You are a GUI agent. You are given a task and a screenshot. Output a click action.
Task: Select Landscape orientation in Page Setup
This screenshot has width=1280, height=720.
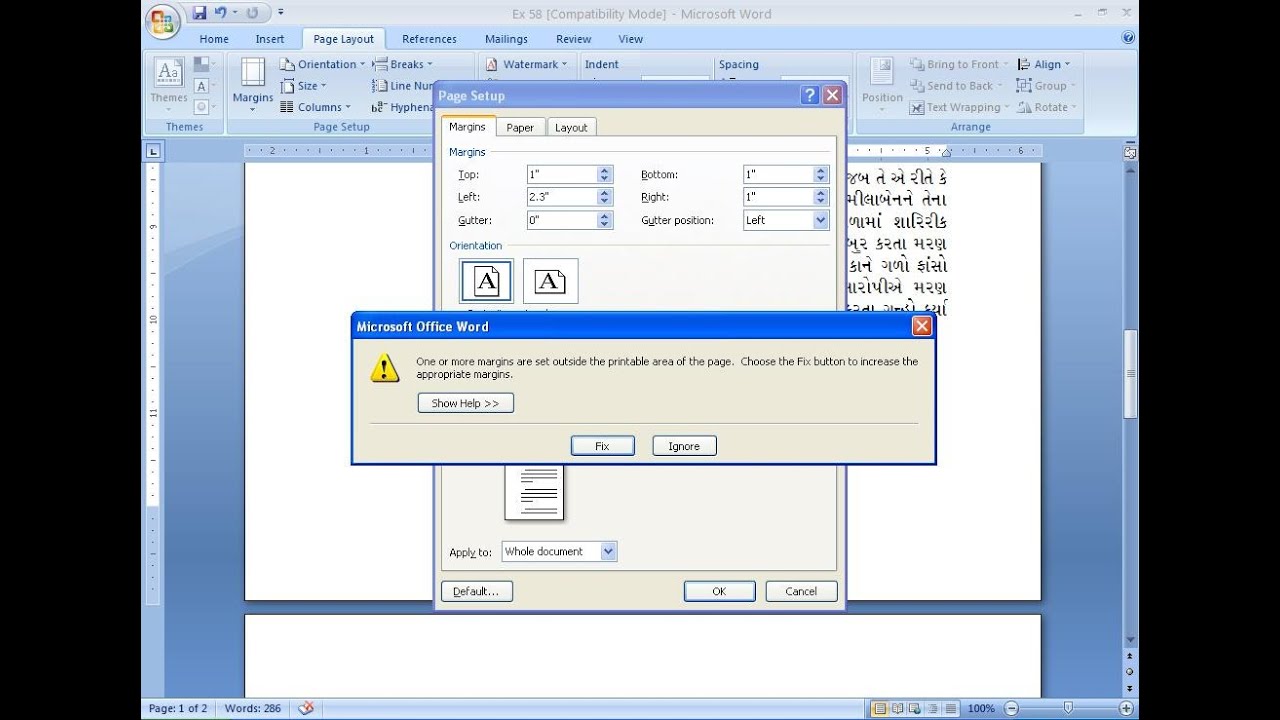pyautogui.click(x=550, y=281)
